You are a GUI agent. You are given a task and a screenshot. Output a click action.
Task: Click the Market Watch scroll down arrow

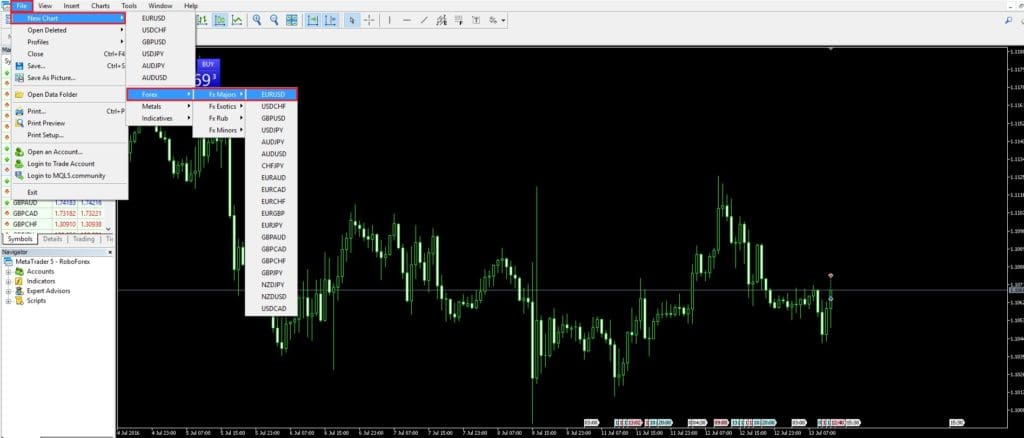(x=108, y=229)
